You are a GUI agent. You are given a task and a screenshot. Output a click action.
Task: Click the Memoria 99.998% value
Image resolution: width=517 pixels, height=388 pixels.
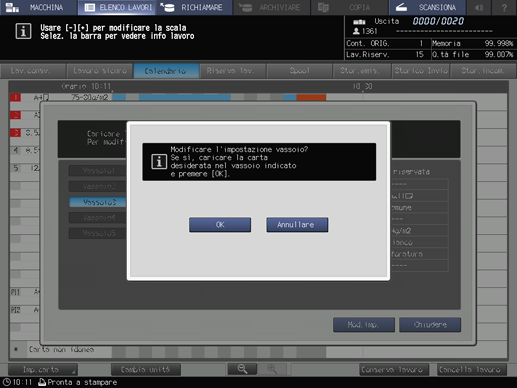[x=499, y=43]
